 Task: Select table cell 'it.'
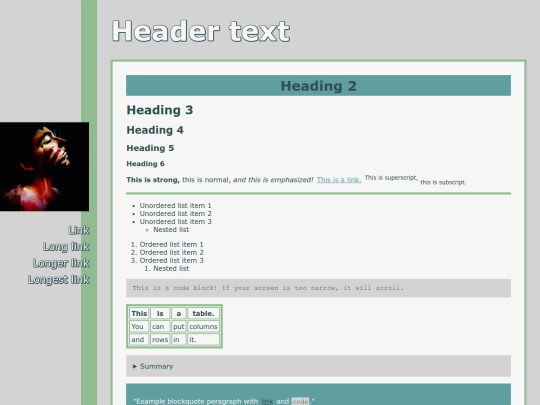[203, 340]
